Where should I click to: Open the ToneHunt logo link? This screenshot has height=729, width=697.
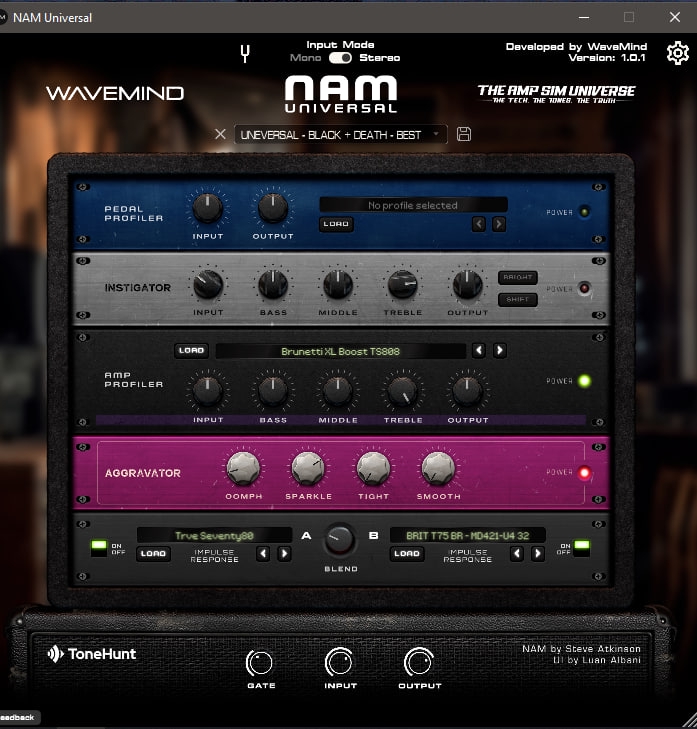tap(92, 654)
